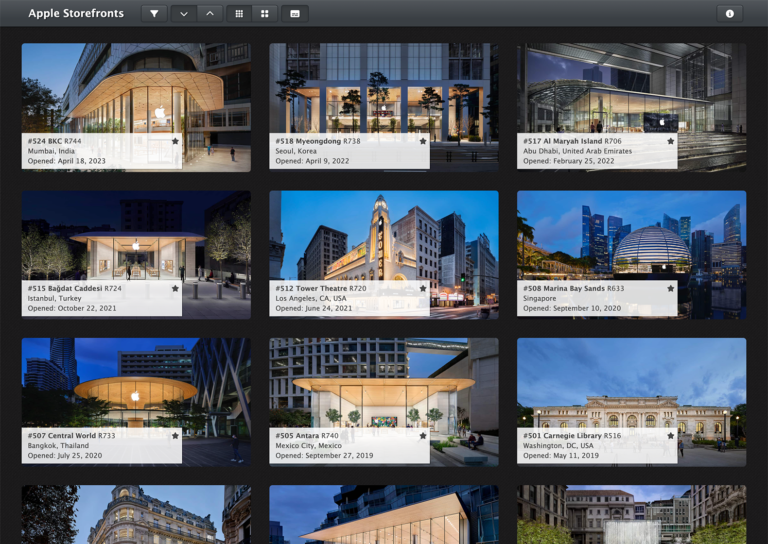768x544 pixels.
Task: Star the Al Maryah Island store
Action: click(x=671, y=141)
